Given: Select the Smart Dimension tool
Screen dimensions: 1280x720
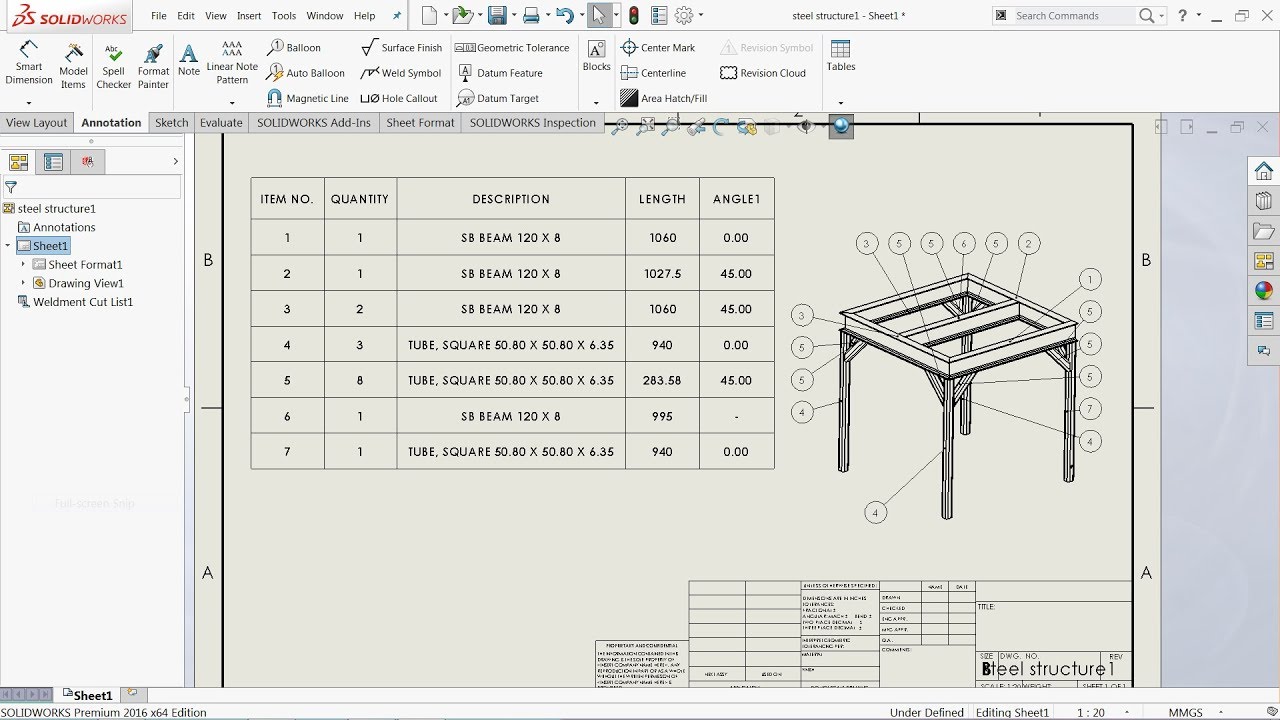Looking at the screenshot, I should point(27,62).
